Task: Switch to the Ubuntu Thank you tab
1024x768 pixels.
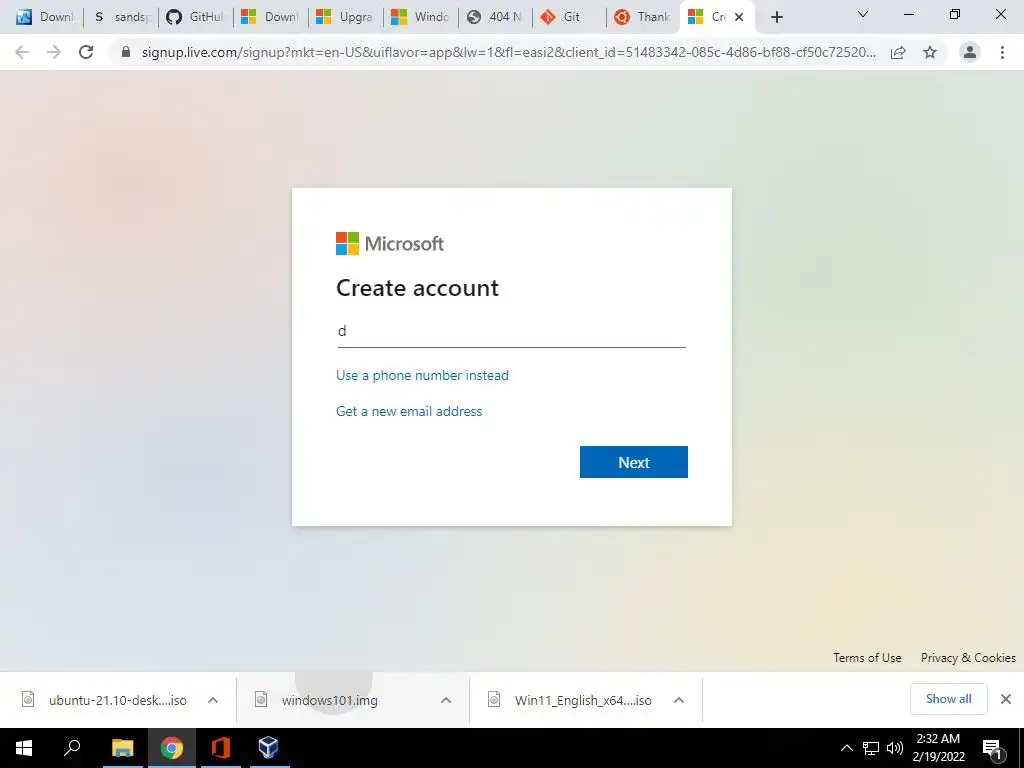Action: (x=643, y=17)
